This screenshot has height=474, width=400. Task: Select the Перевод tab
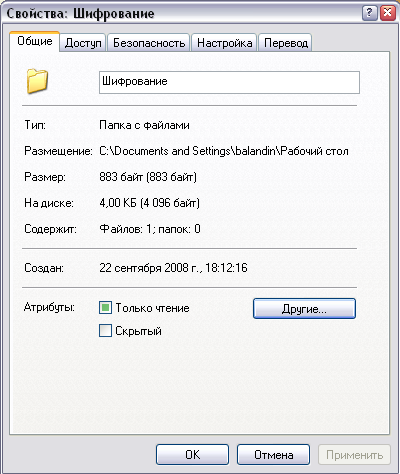(286, 43)
